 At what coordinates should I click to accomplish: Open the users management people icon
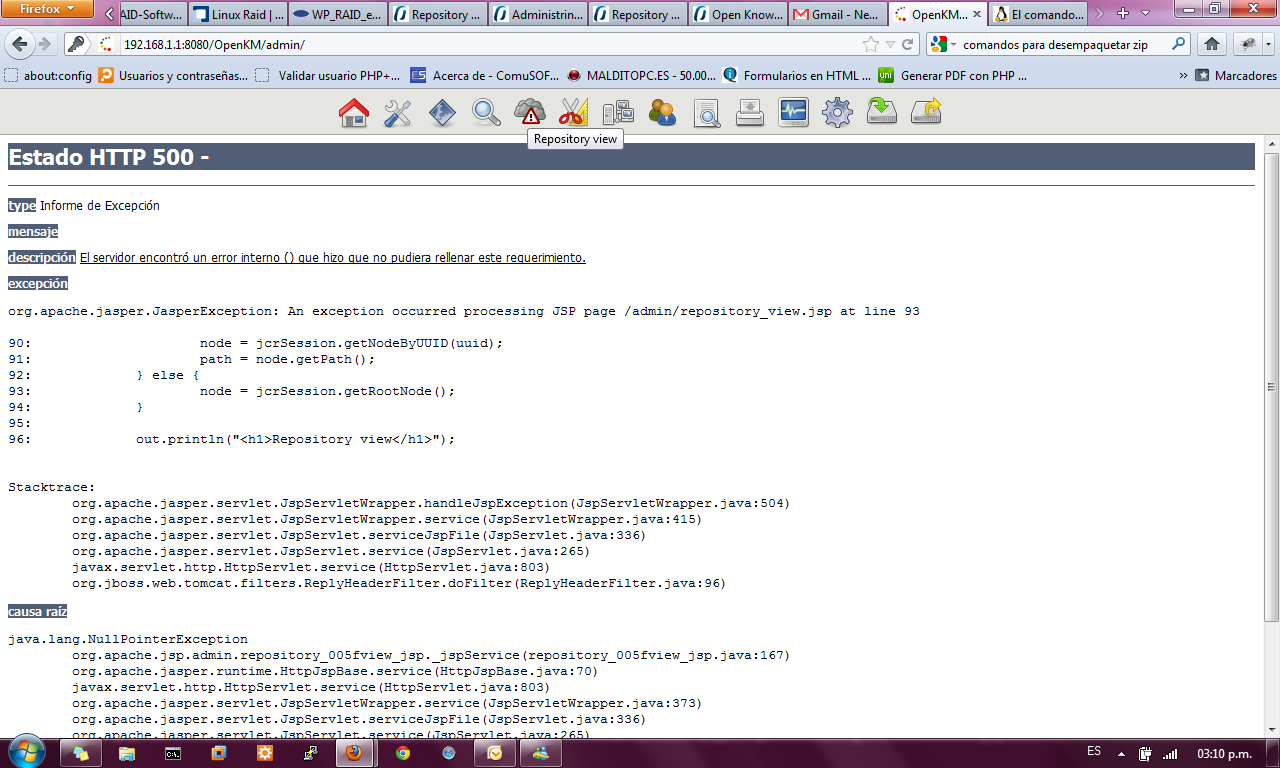pyautogui.click(x=662, y=113)
